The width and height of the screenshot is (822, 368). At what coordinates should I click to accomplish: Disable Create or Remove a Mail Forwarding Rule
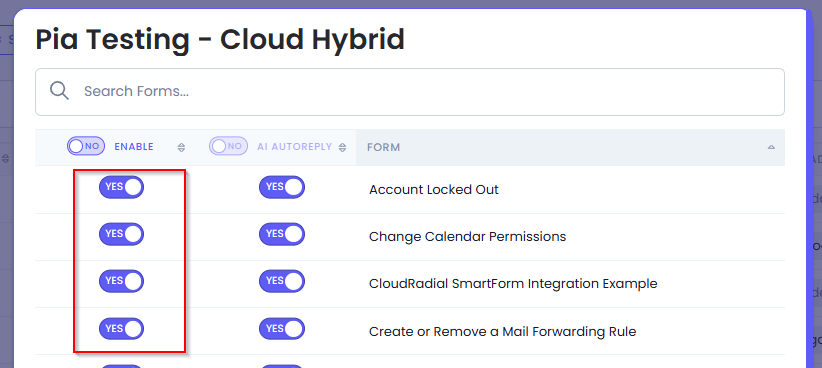pyautogui.click(x=121, y=329)
